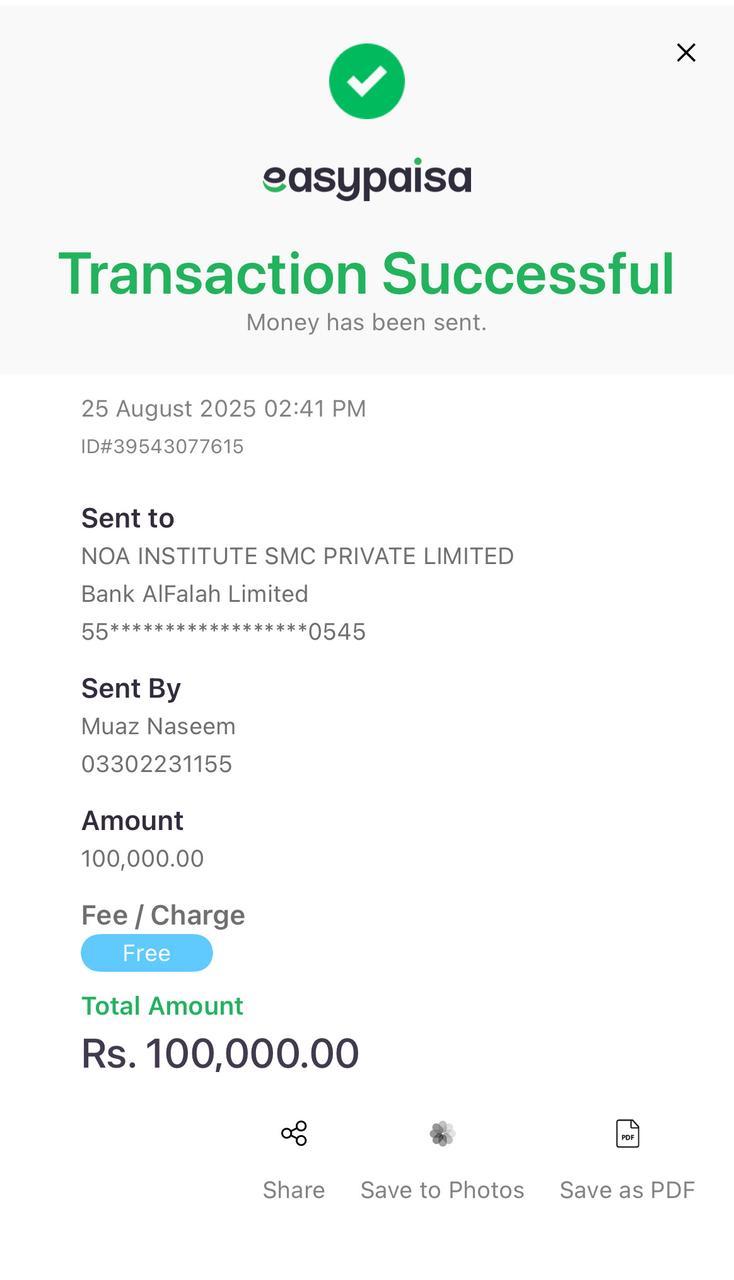Click the sender name Muaz Naseem
734x1280 pixels.
(x=158, y=726)
